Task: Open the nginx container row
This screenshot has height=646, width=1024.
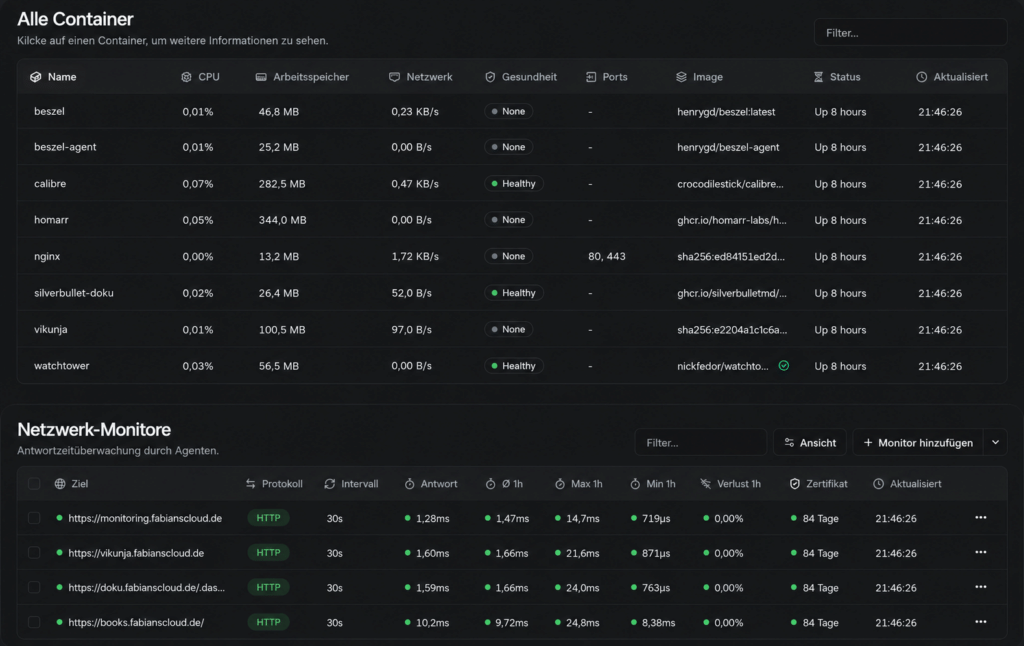Action: click(512, 257)
